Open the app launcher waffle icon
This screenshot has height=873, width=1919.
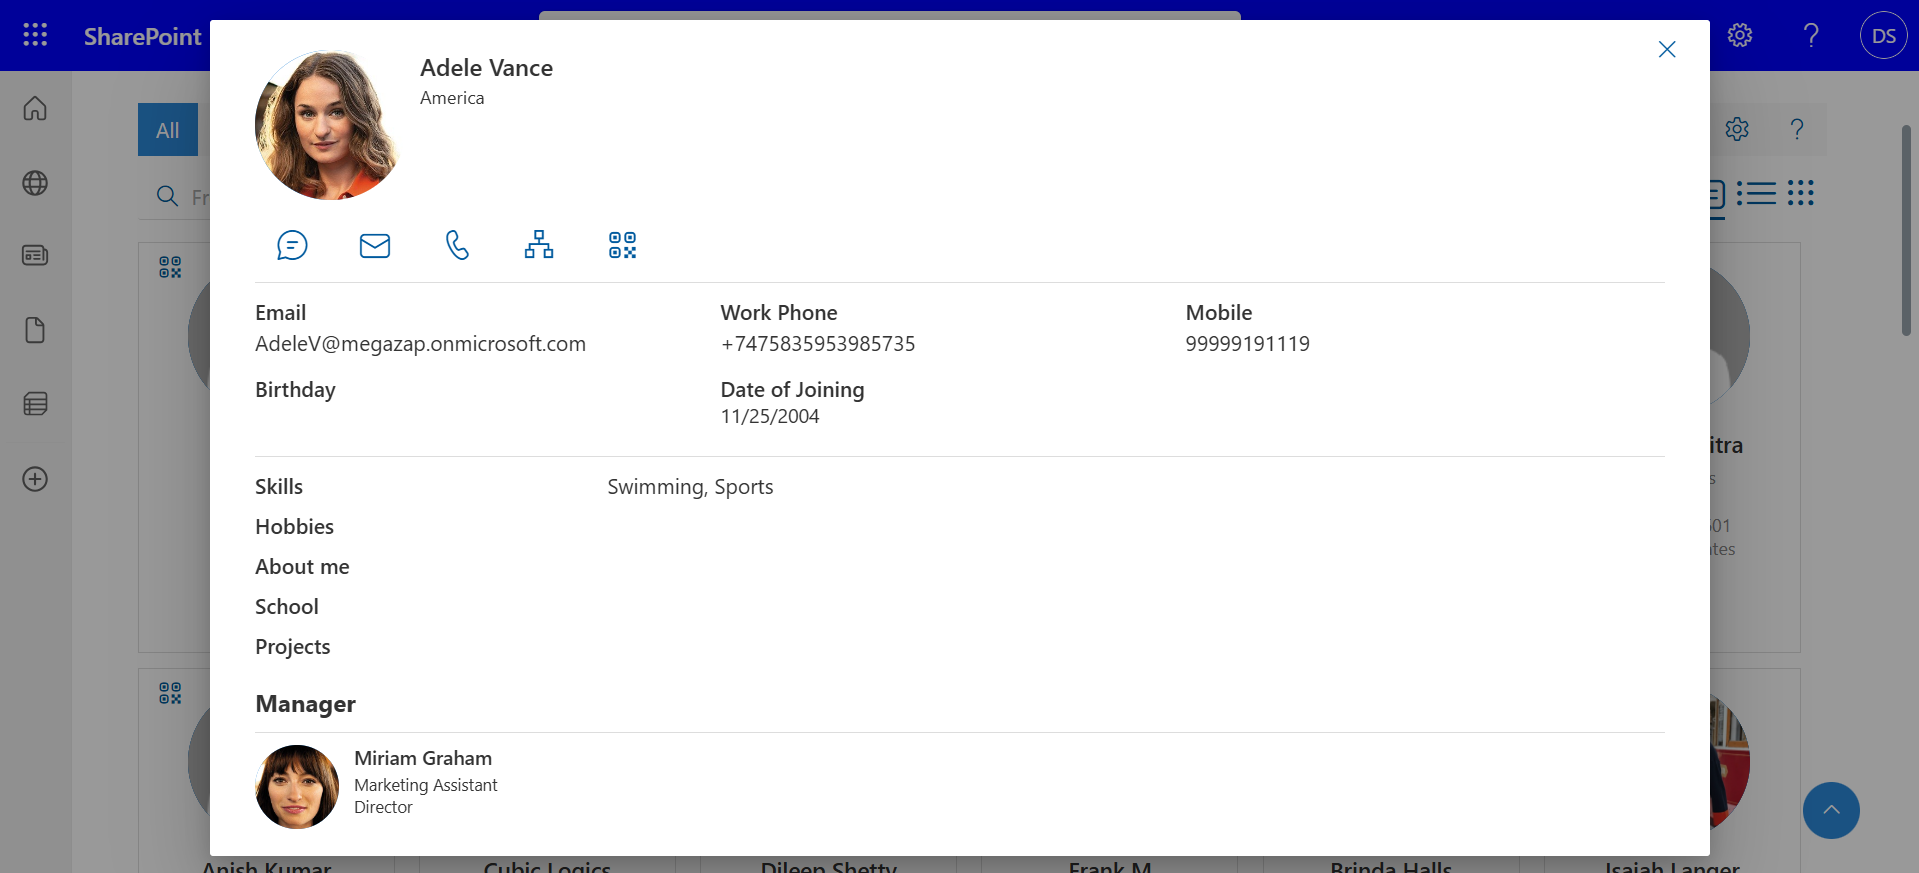pyautogui.click(x=35, y=35)
